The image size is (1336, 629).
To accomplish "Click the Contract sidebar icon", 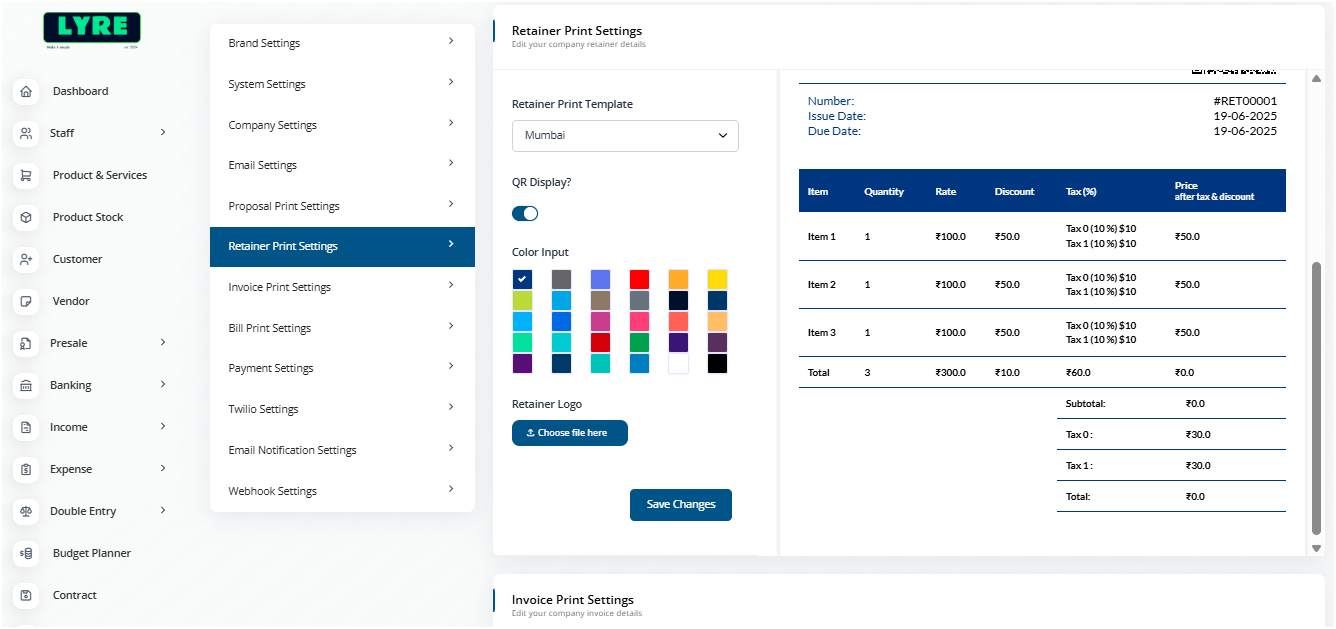I will (26, 595).
